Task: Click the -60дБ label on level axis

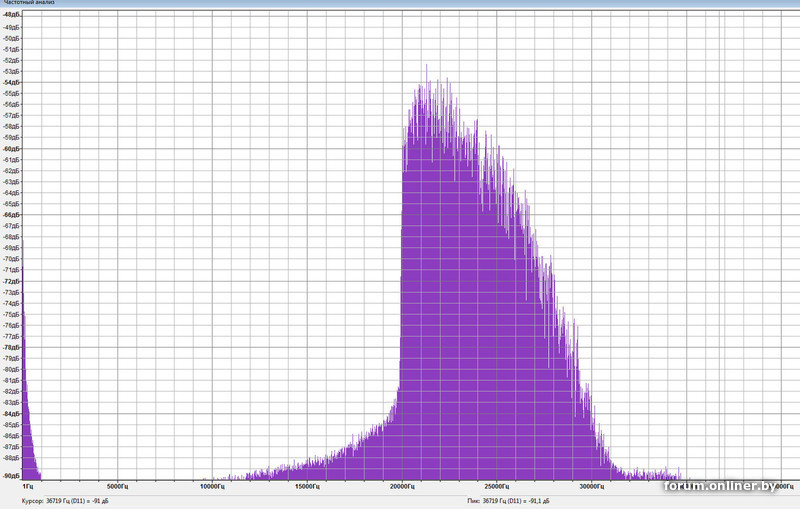Action: click(x=11, y=148)
